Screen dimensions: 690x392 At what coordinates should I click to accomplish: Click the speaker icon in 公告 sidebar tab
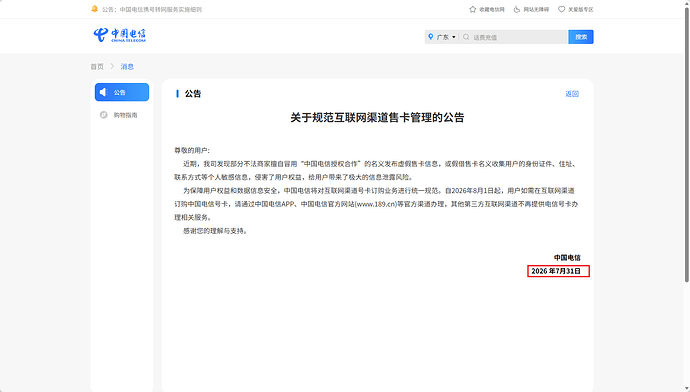(x=103, y=92)
